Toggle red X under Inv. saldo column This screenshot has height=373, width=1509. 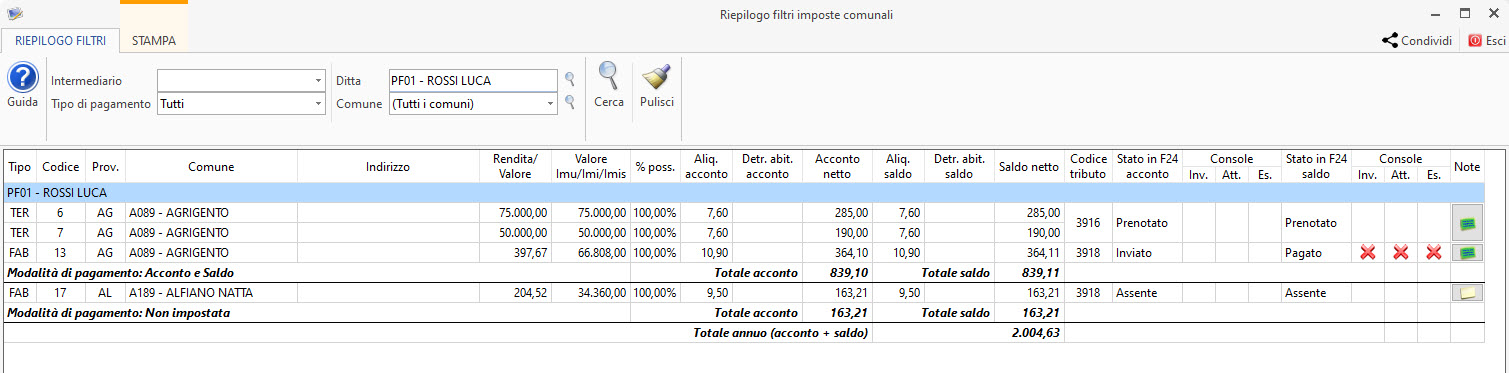[x=1367, y=253]
